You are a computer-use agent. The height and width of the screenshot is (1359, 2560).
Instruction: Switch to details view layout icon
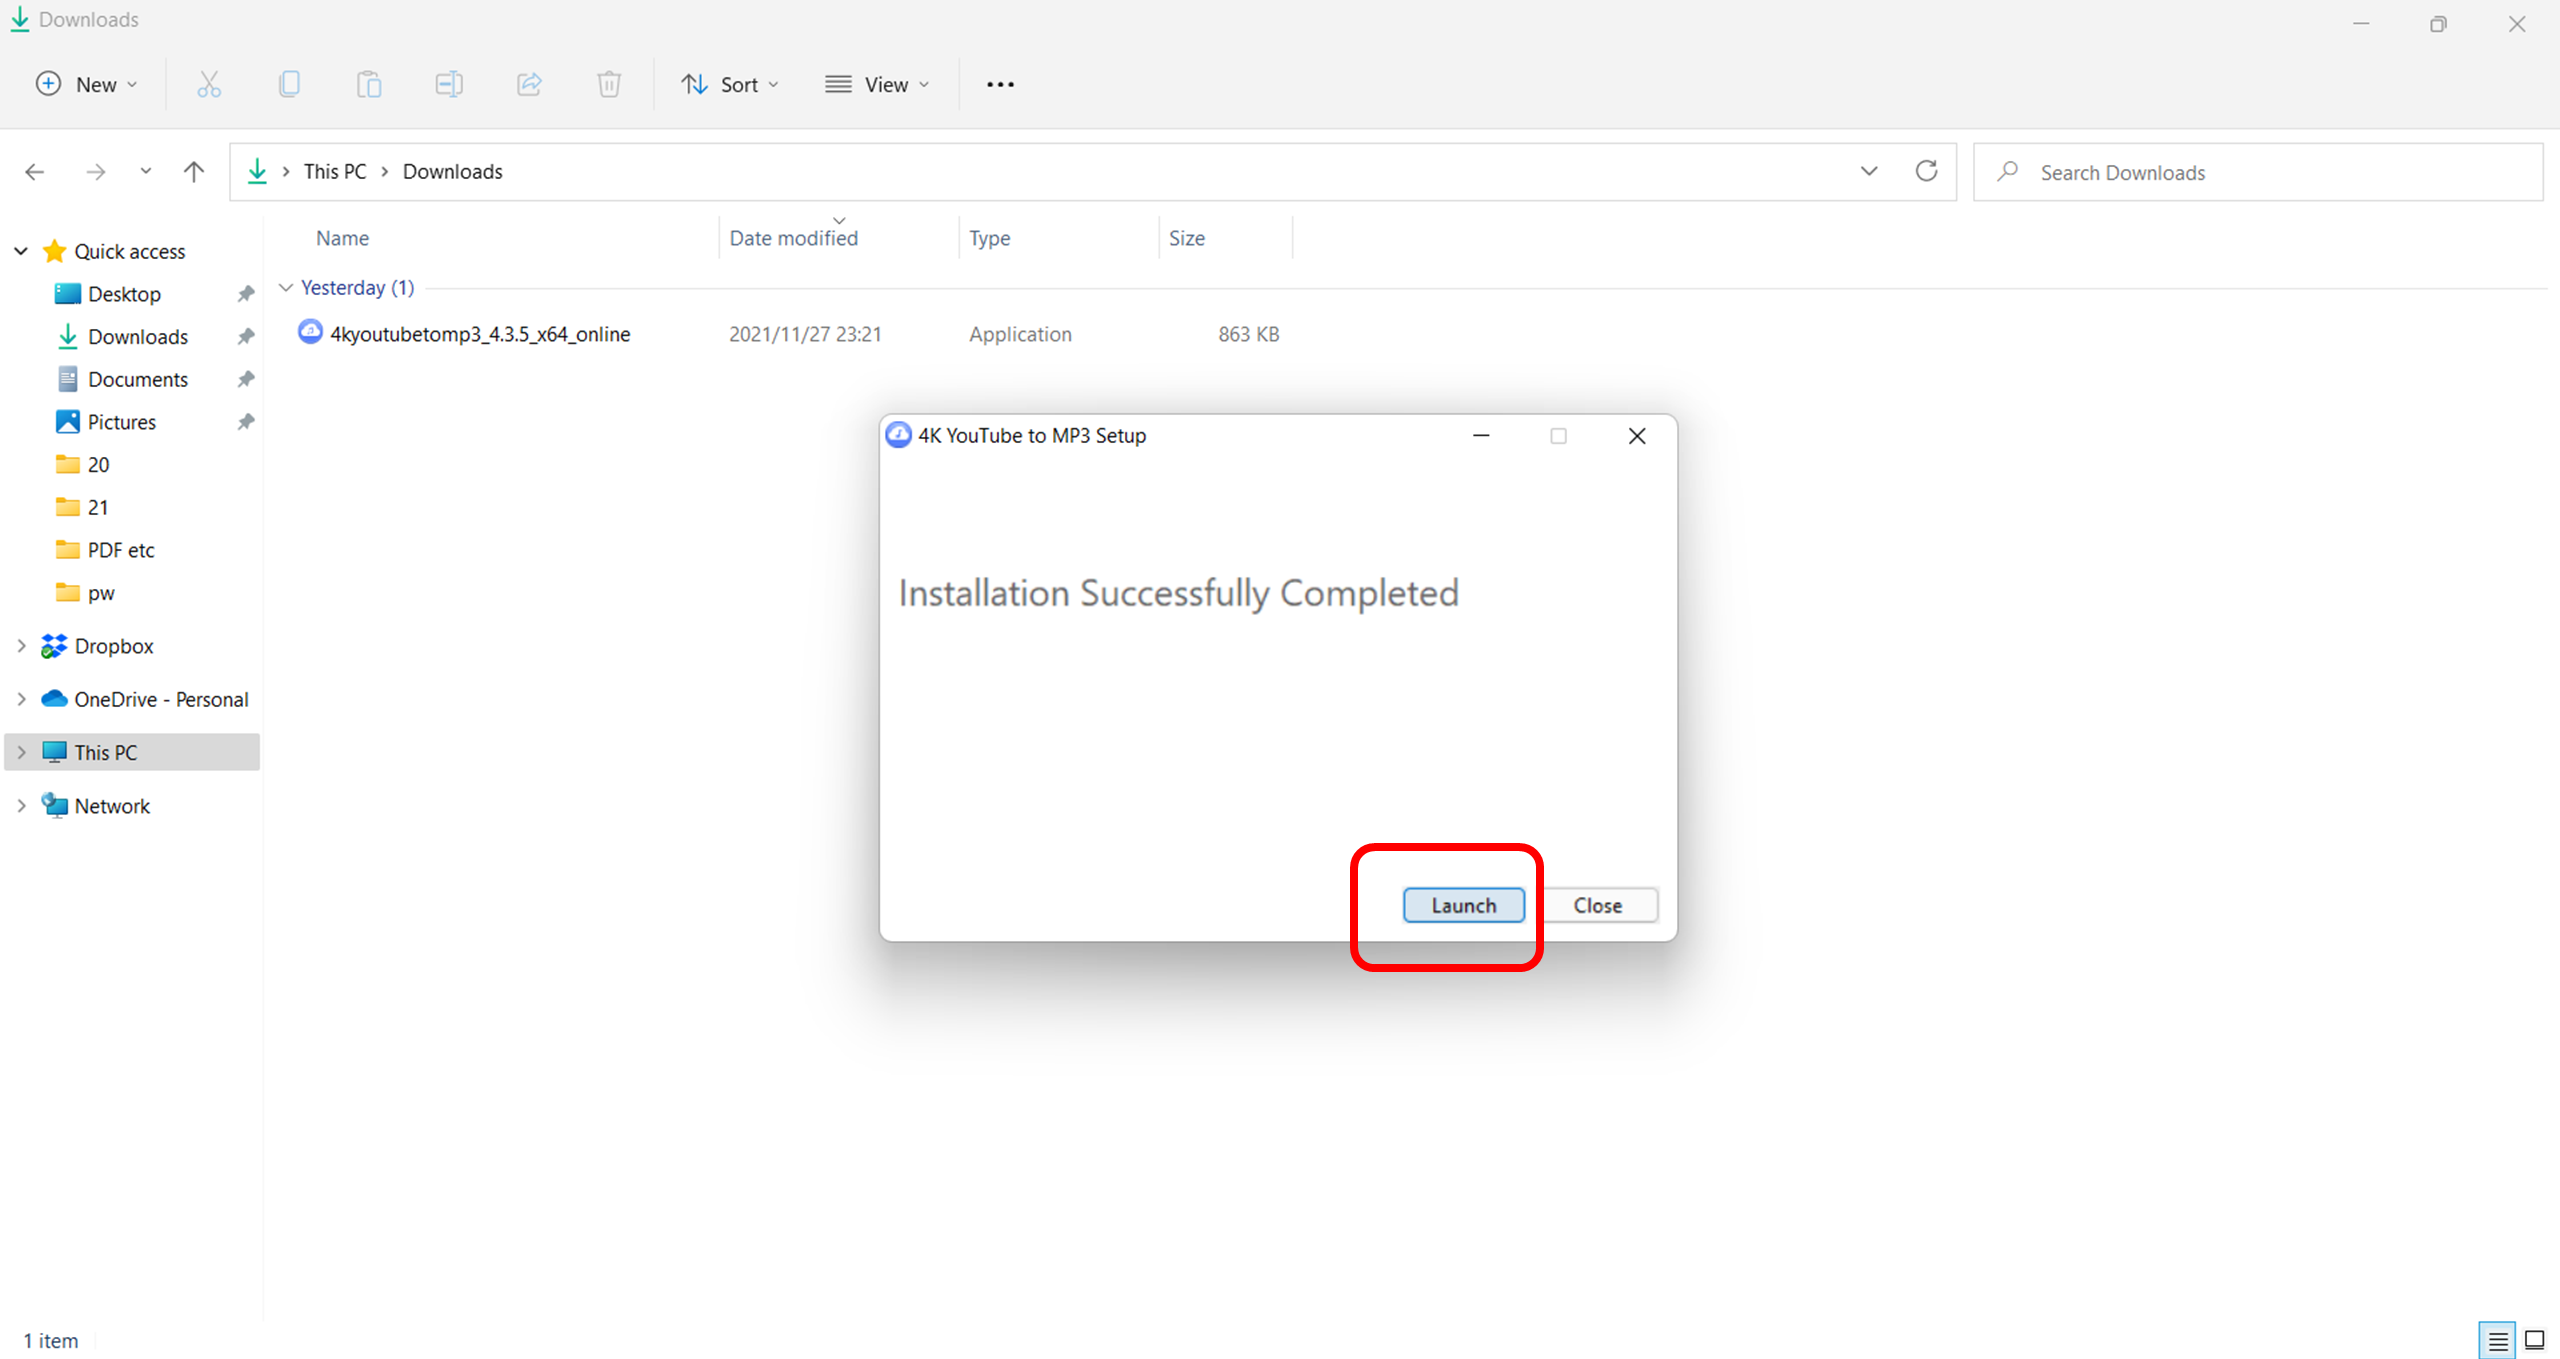pos(2498,1340)
